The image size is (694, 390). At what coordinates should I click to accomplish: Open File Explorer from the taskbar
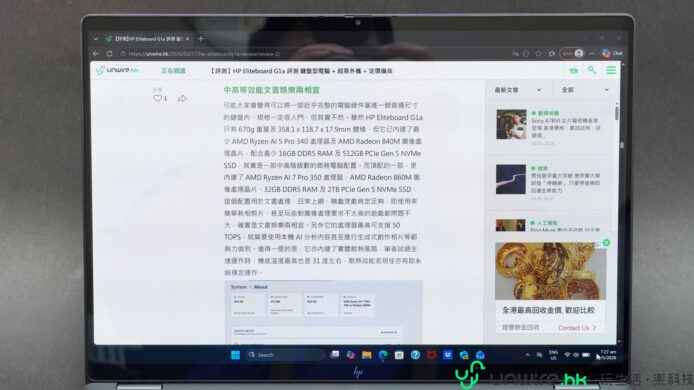366,355
